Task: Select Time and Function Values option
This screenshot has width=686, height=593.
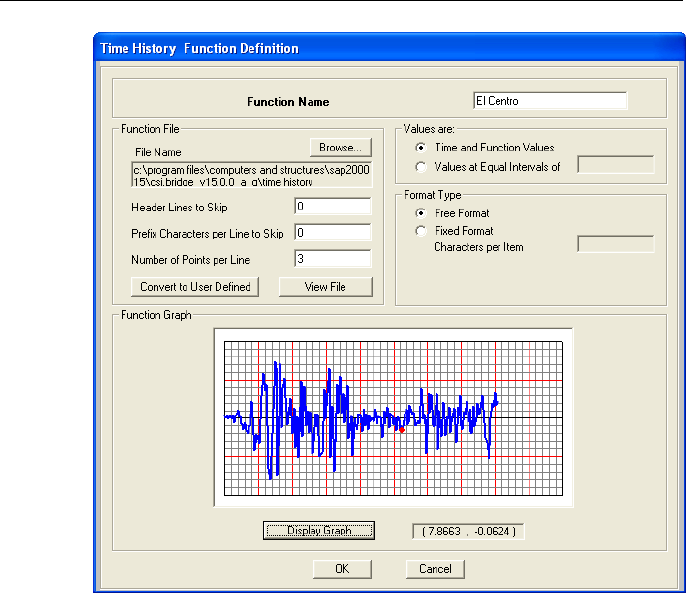Action: (420, 147)
